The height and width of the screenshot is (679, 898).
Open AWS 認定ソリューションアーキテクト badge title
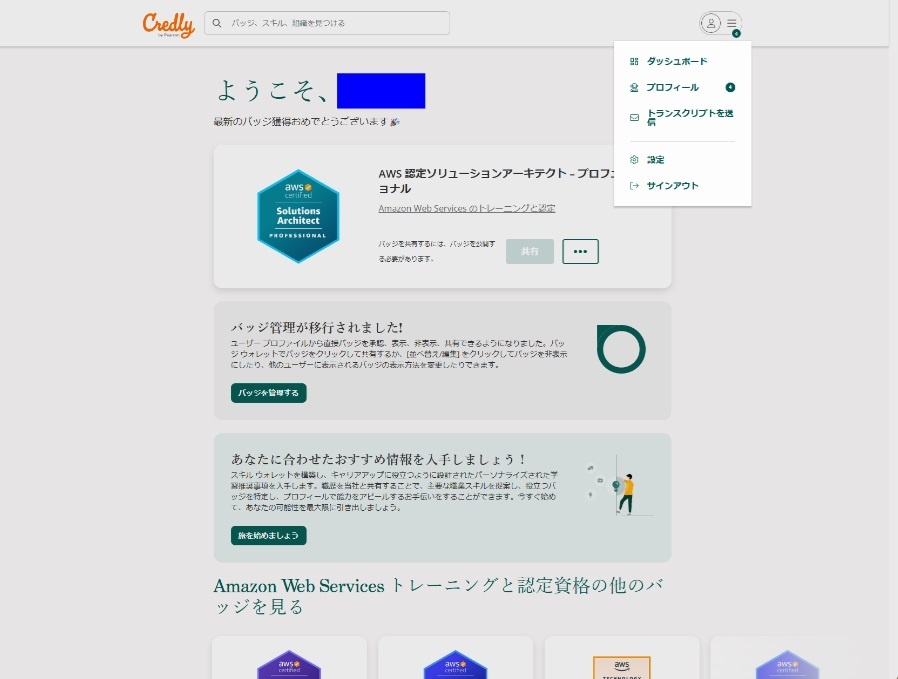coord(496,181)
